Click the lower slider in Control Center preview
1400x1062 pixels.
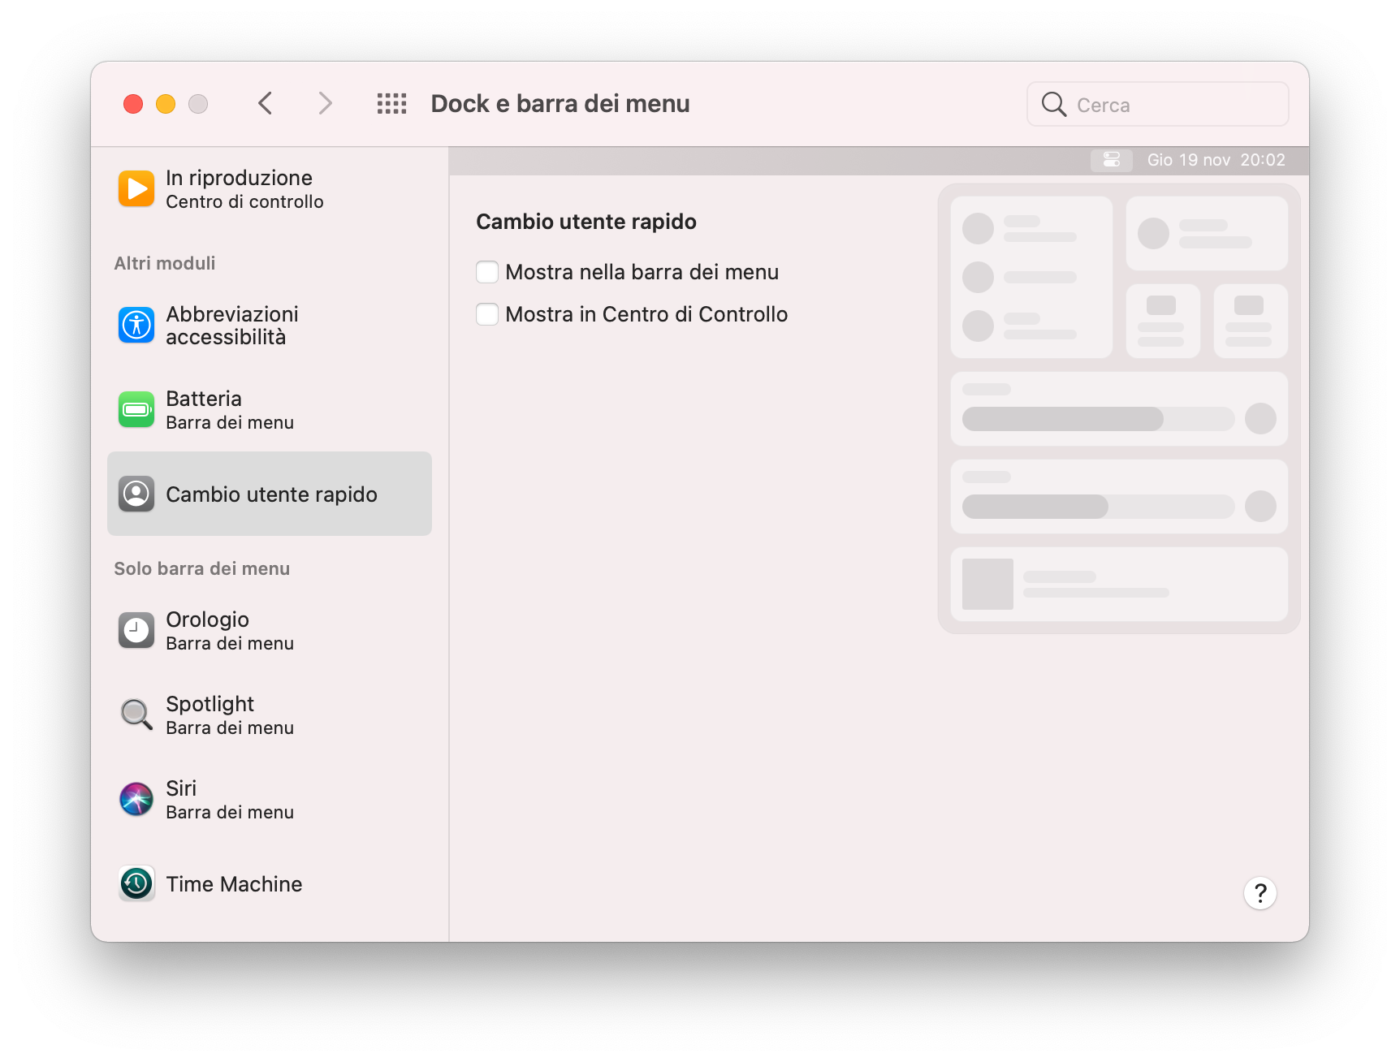pyautogui.click(x=1098, y=506)
